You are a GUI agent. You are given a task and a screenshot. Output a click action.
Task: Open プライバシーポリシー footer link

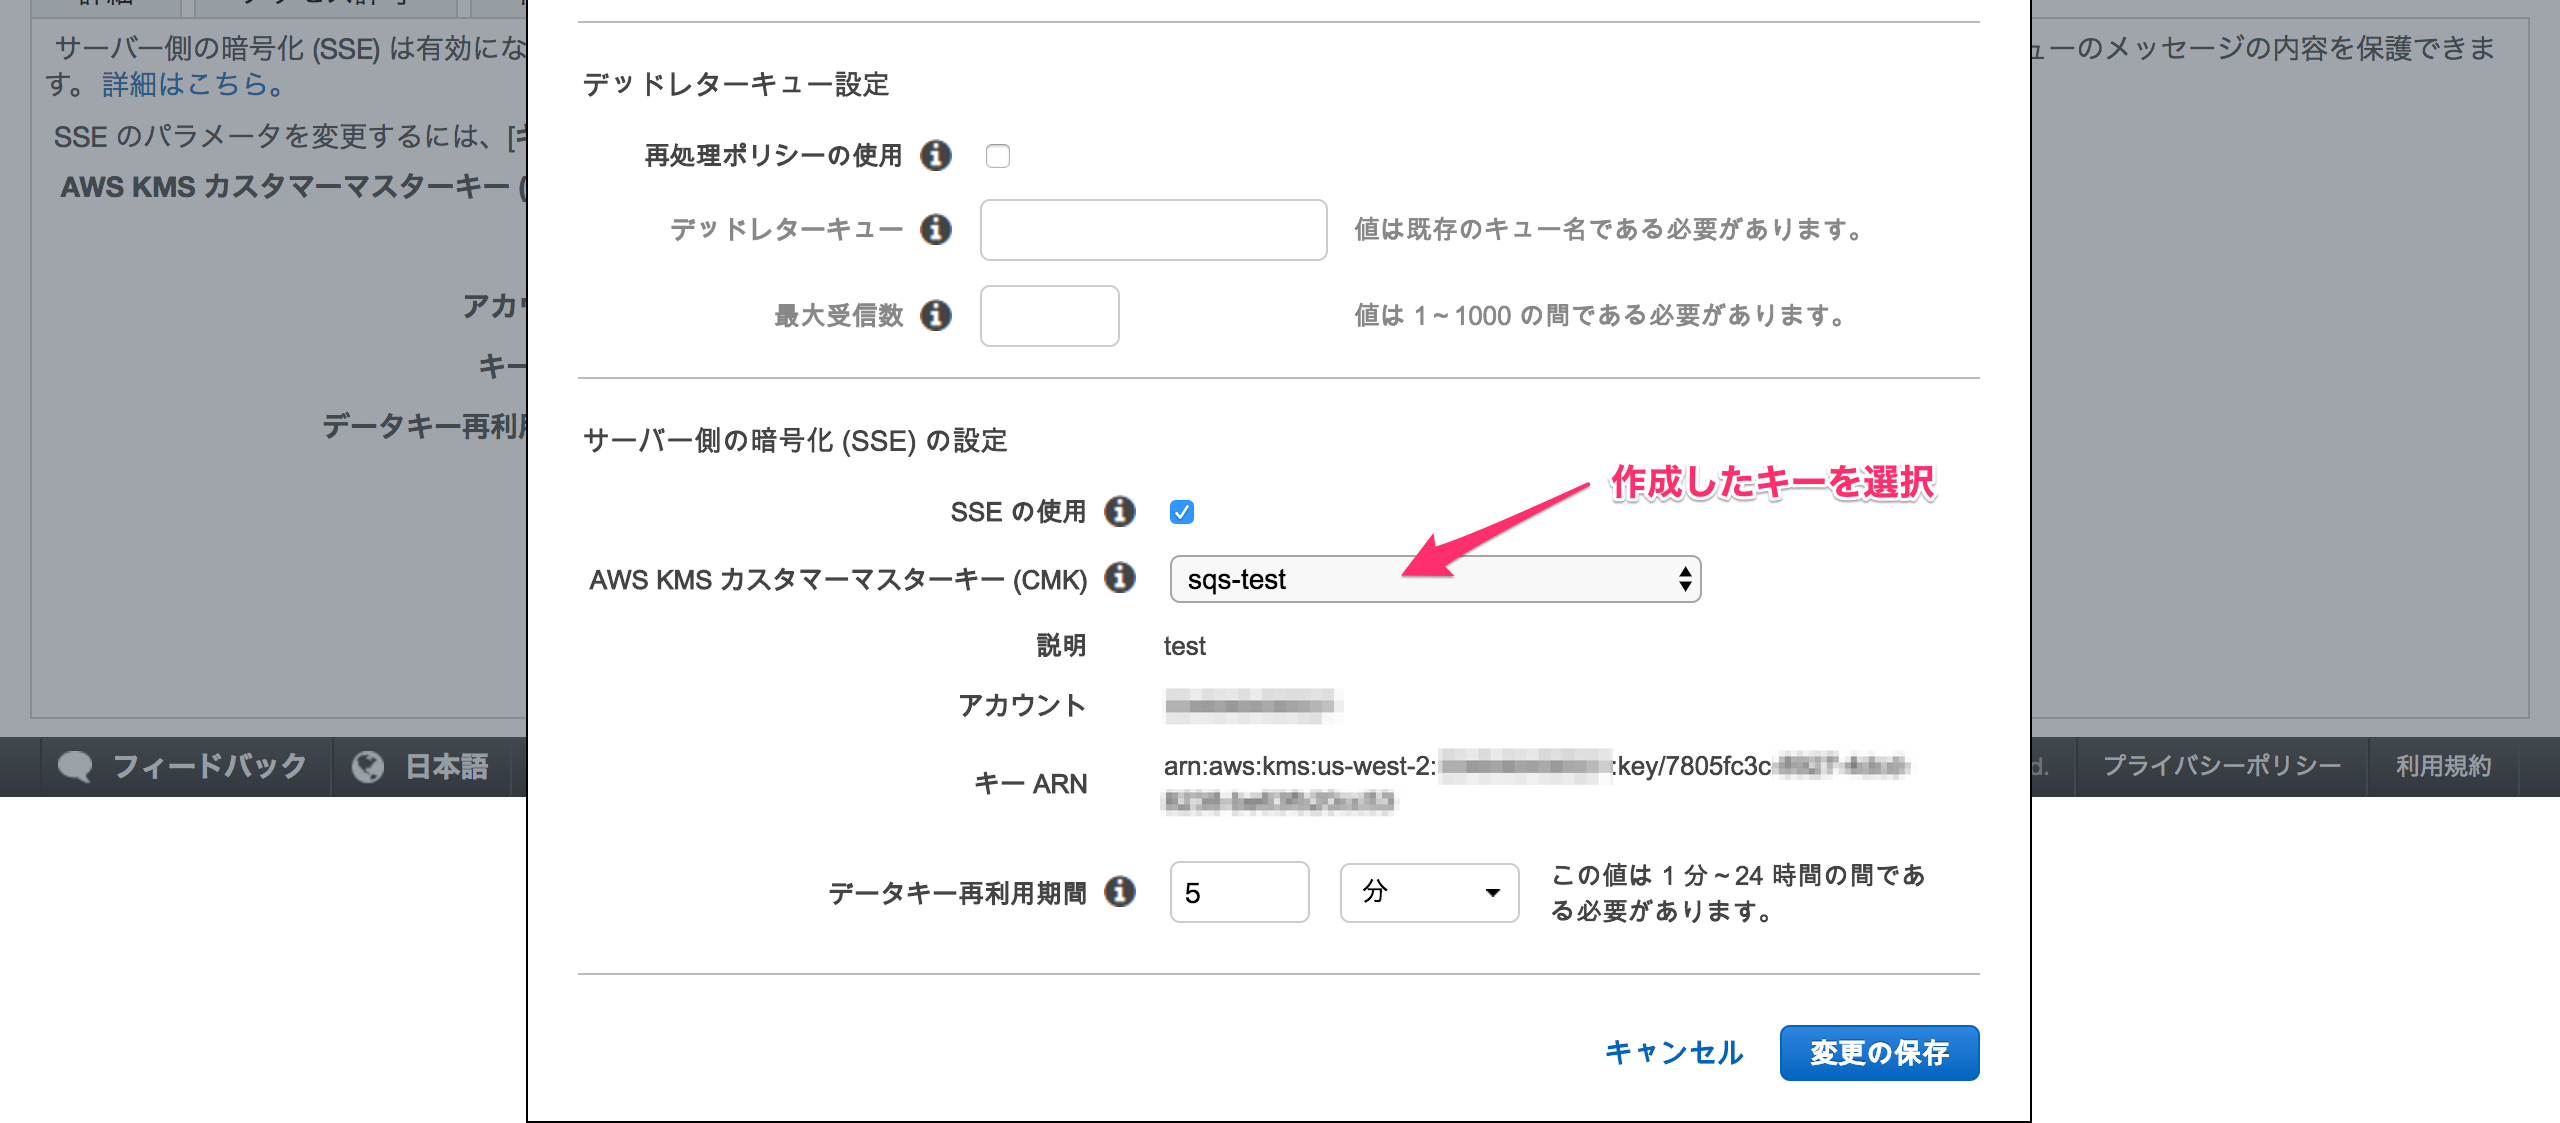[x=2222, y=767]
